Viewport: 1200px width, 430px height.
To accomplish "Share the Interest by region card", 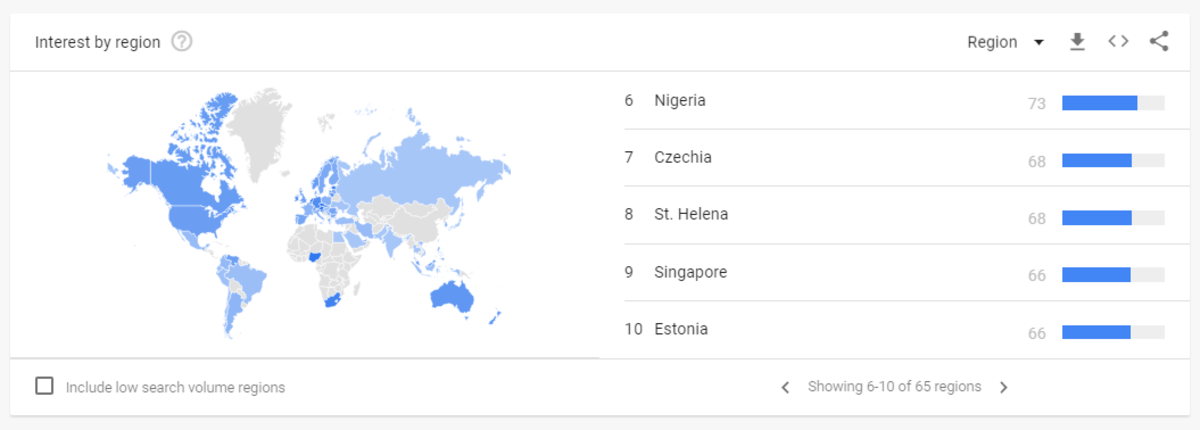I will [x=1159, y=42].
